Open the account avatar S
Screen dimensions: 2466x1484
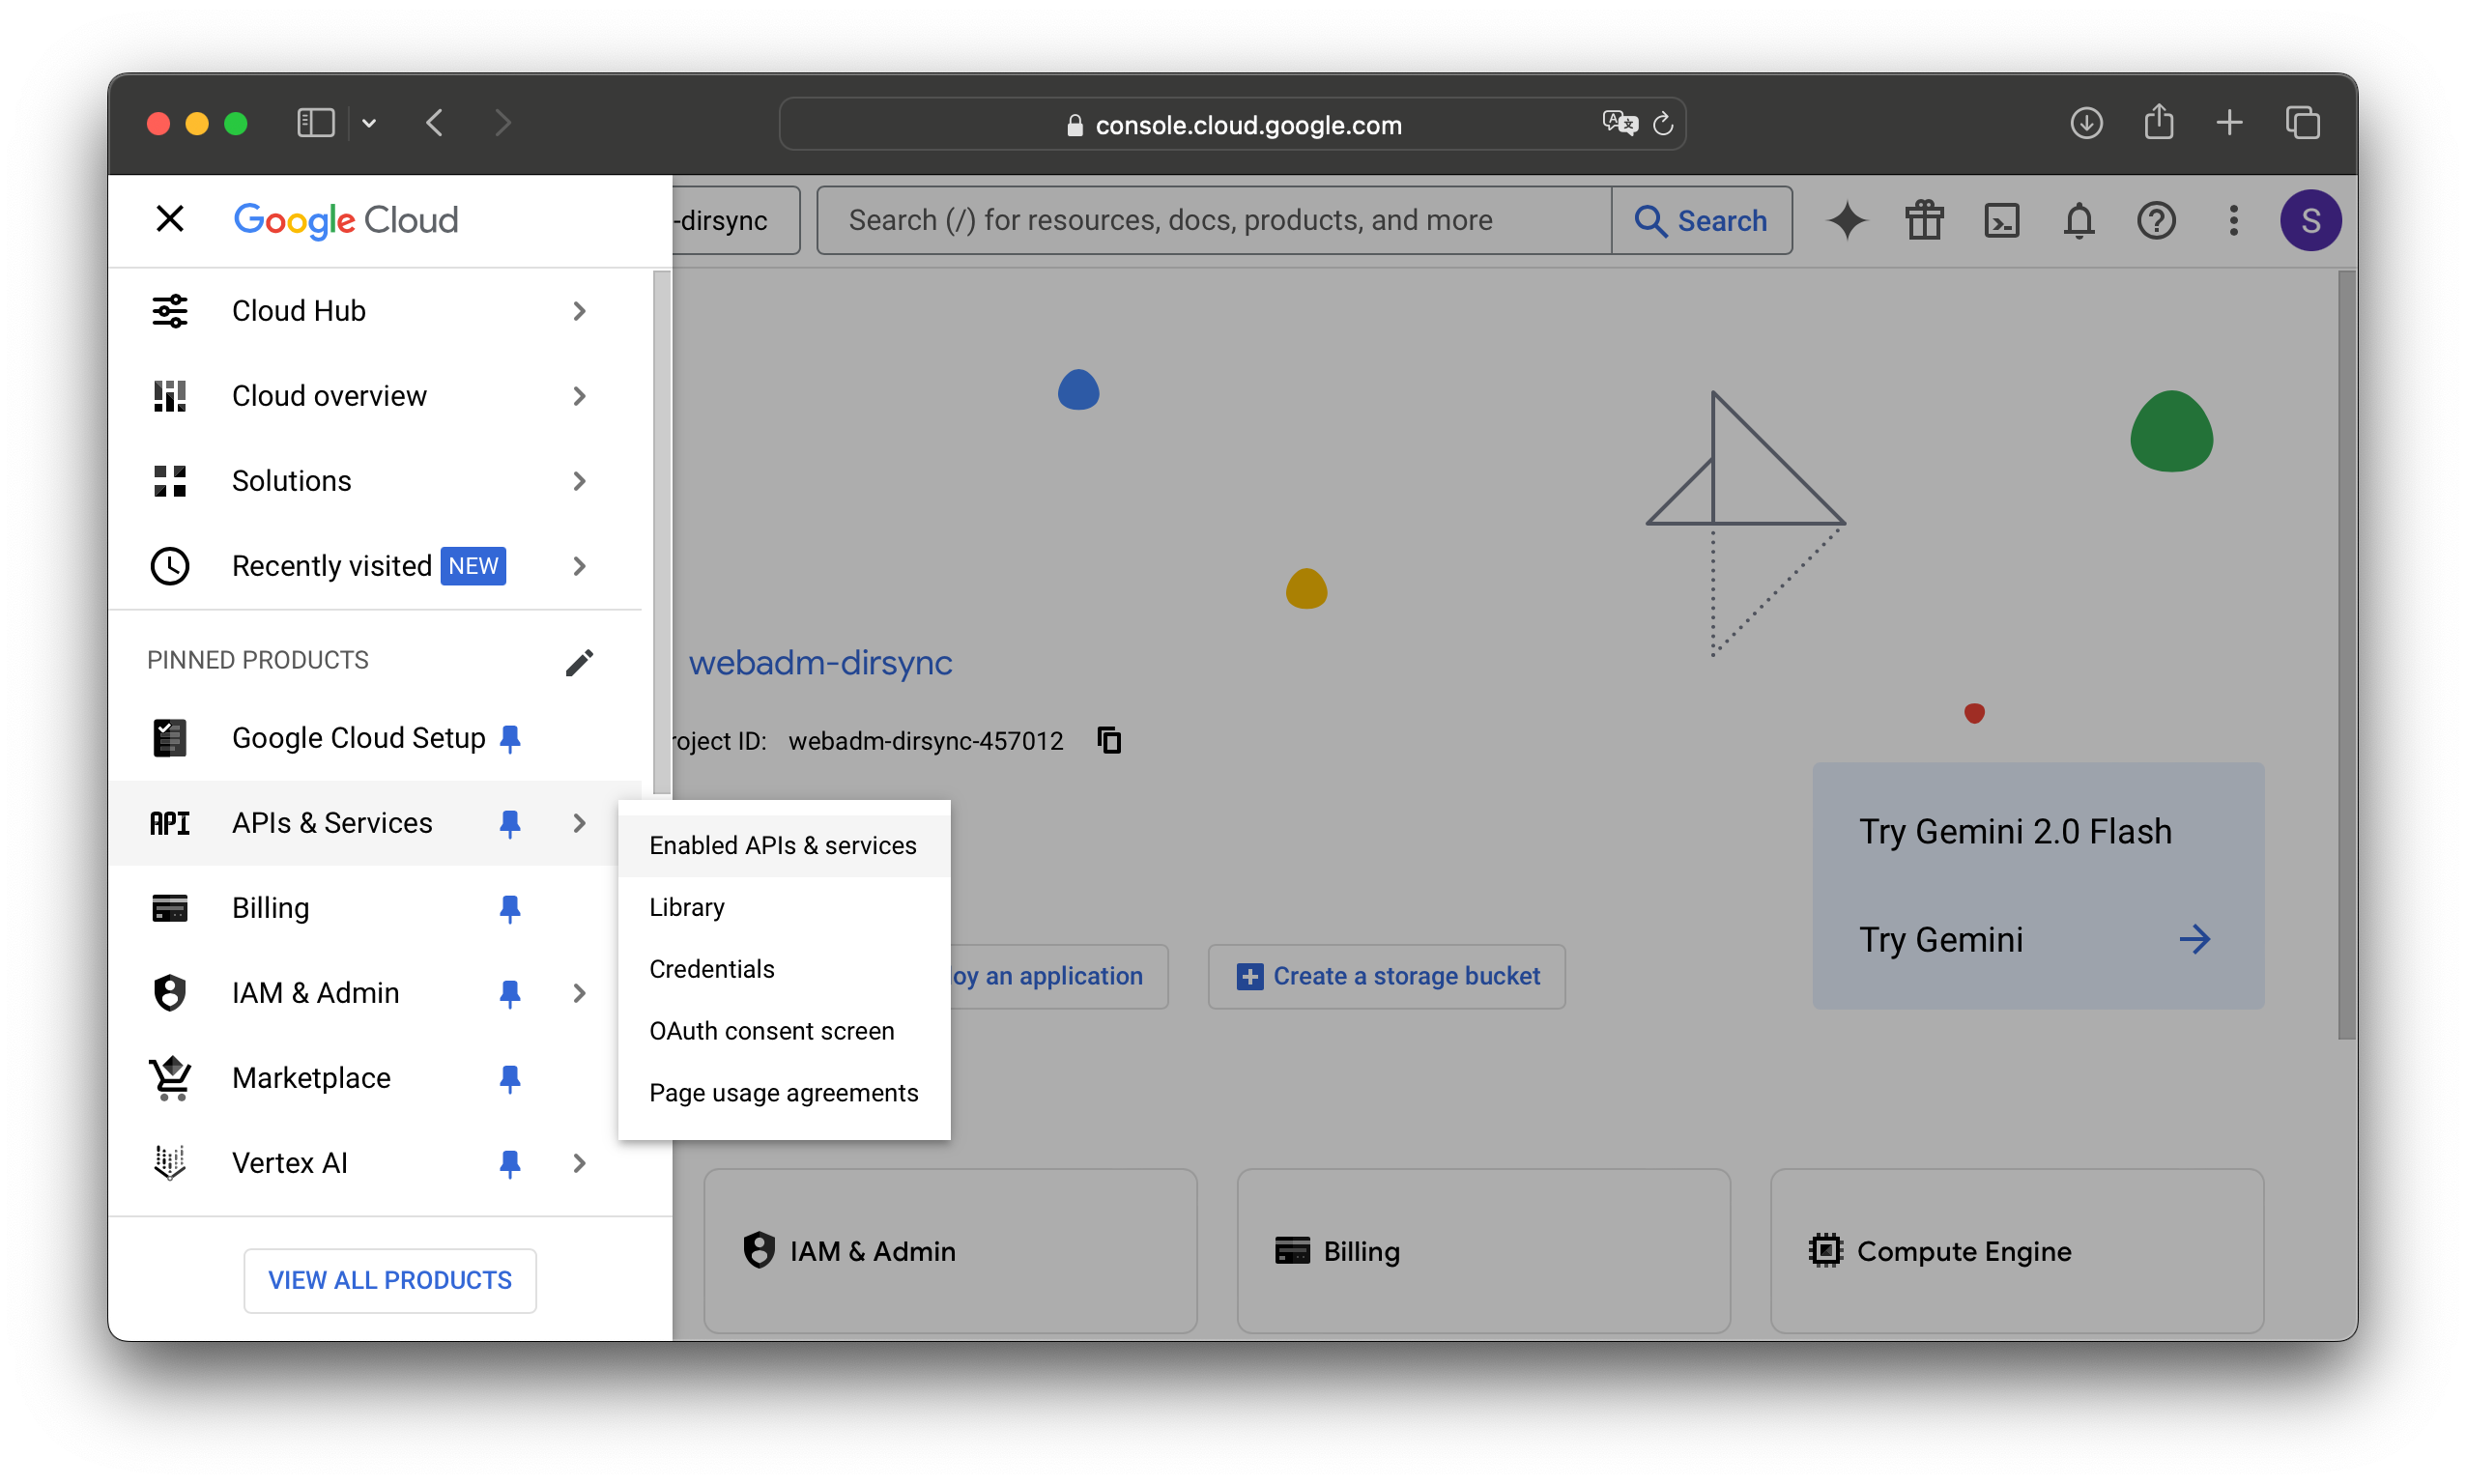coord(2310,220)
